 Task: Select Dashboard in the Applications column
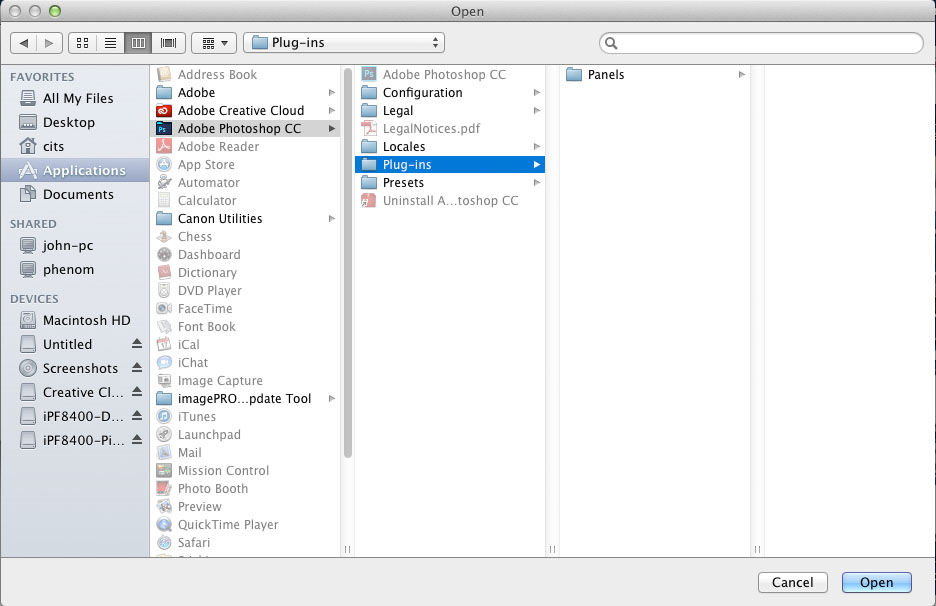point(207,254)
